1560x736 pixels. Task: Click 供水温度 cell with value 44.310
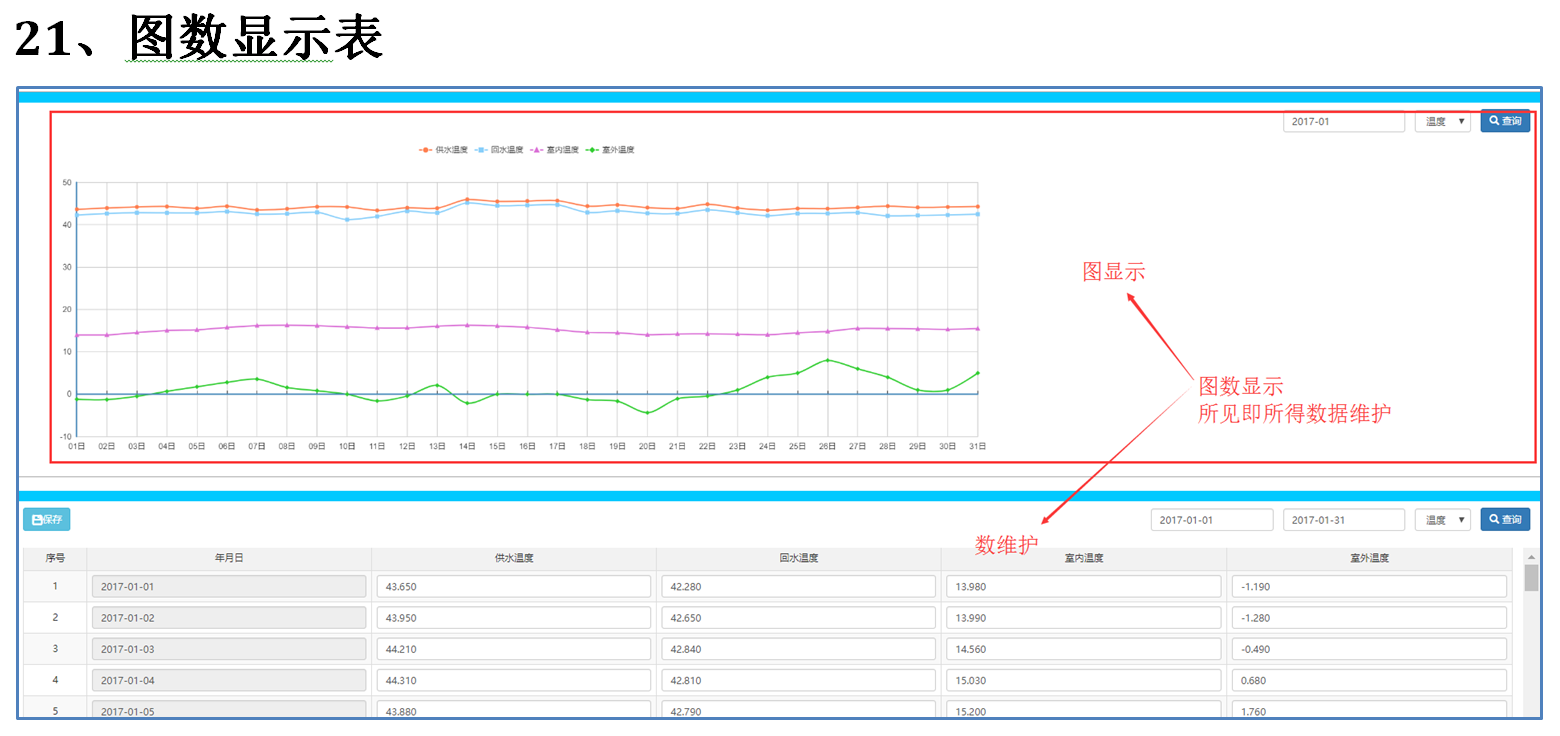tap(514, 681)
